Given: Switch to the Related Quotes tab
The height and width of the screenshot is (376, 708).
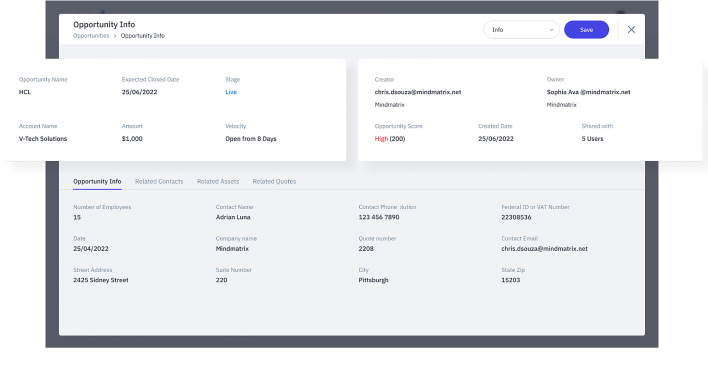Looking at the screenshot, I should pyautogui.click(x=274, y=181).
